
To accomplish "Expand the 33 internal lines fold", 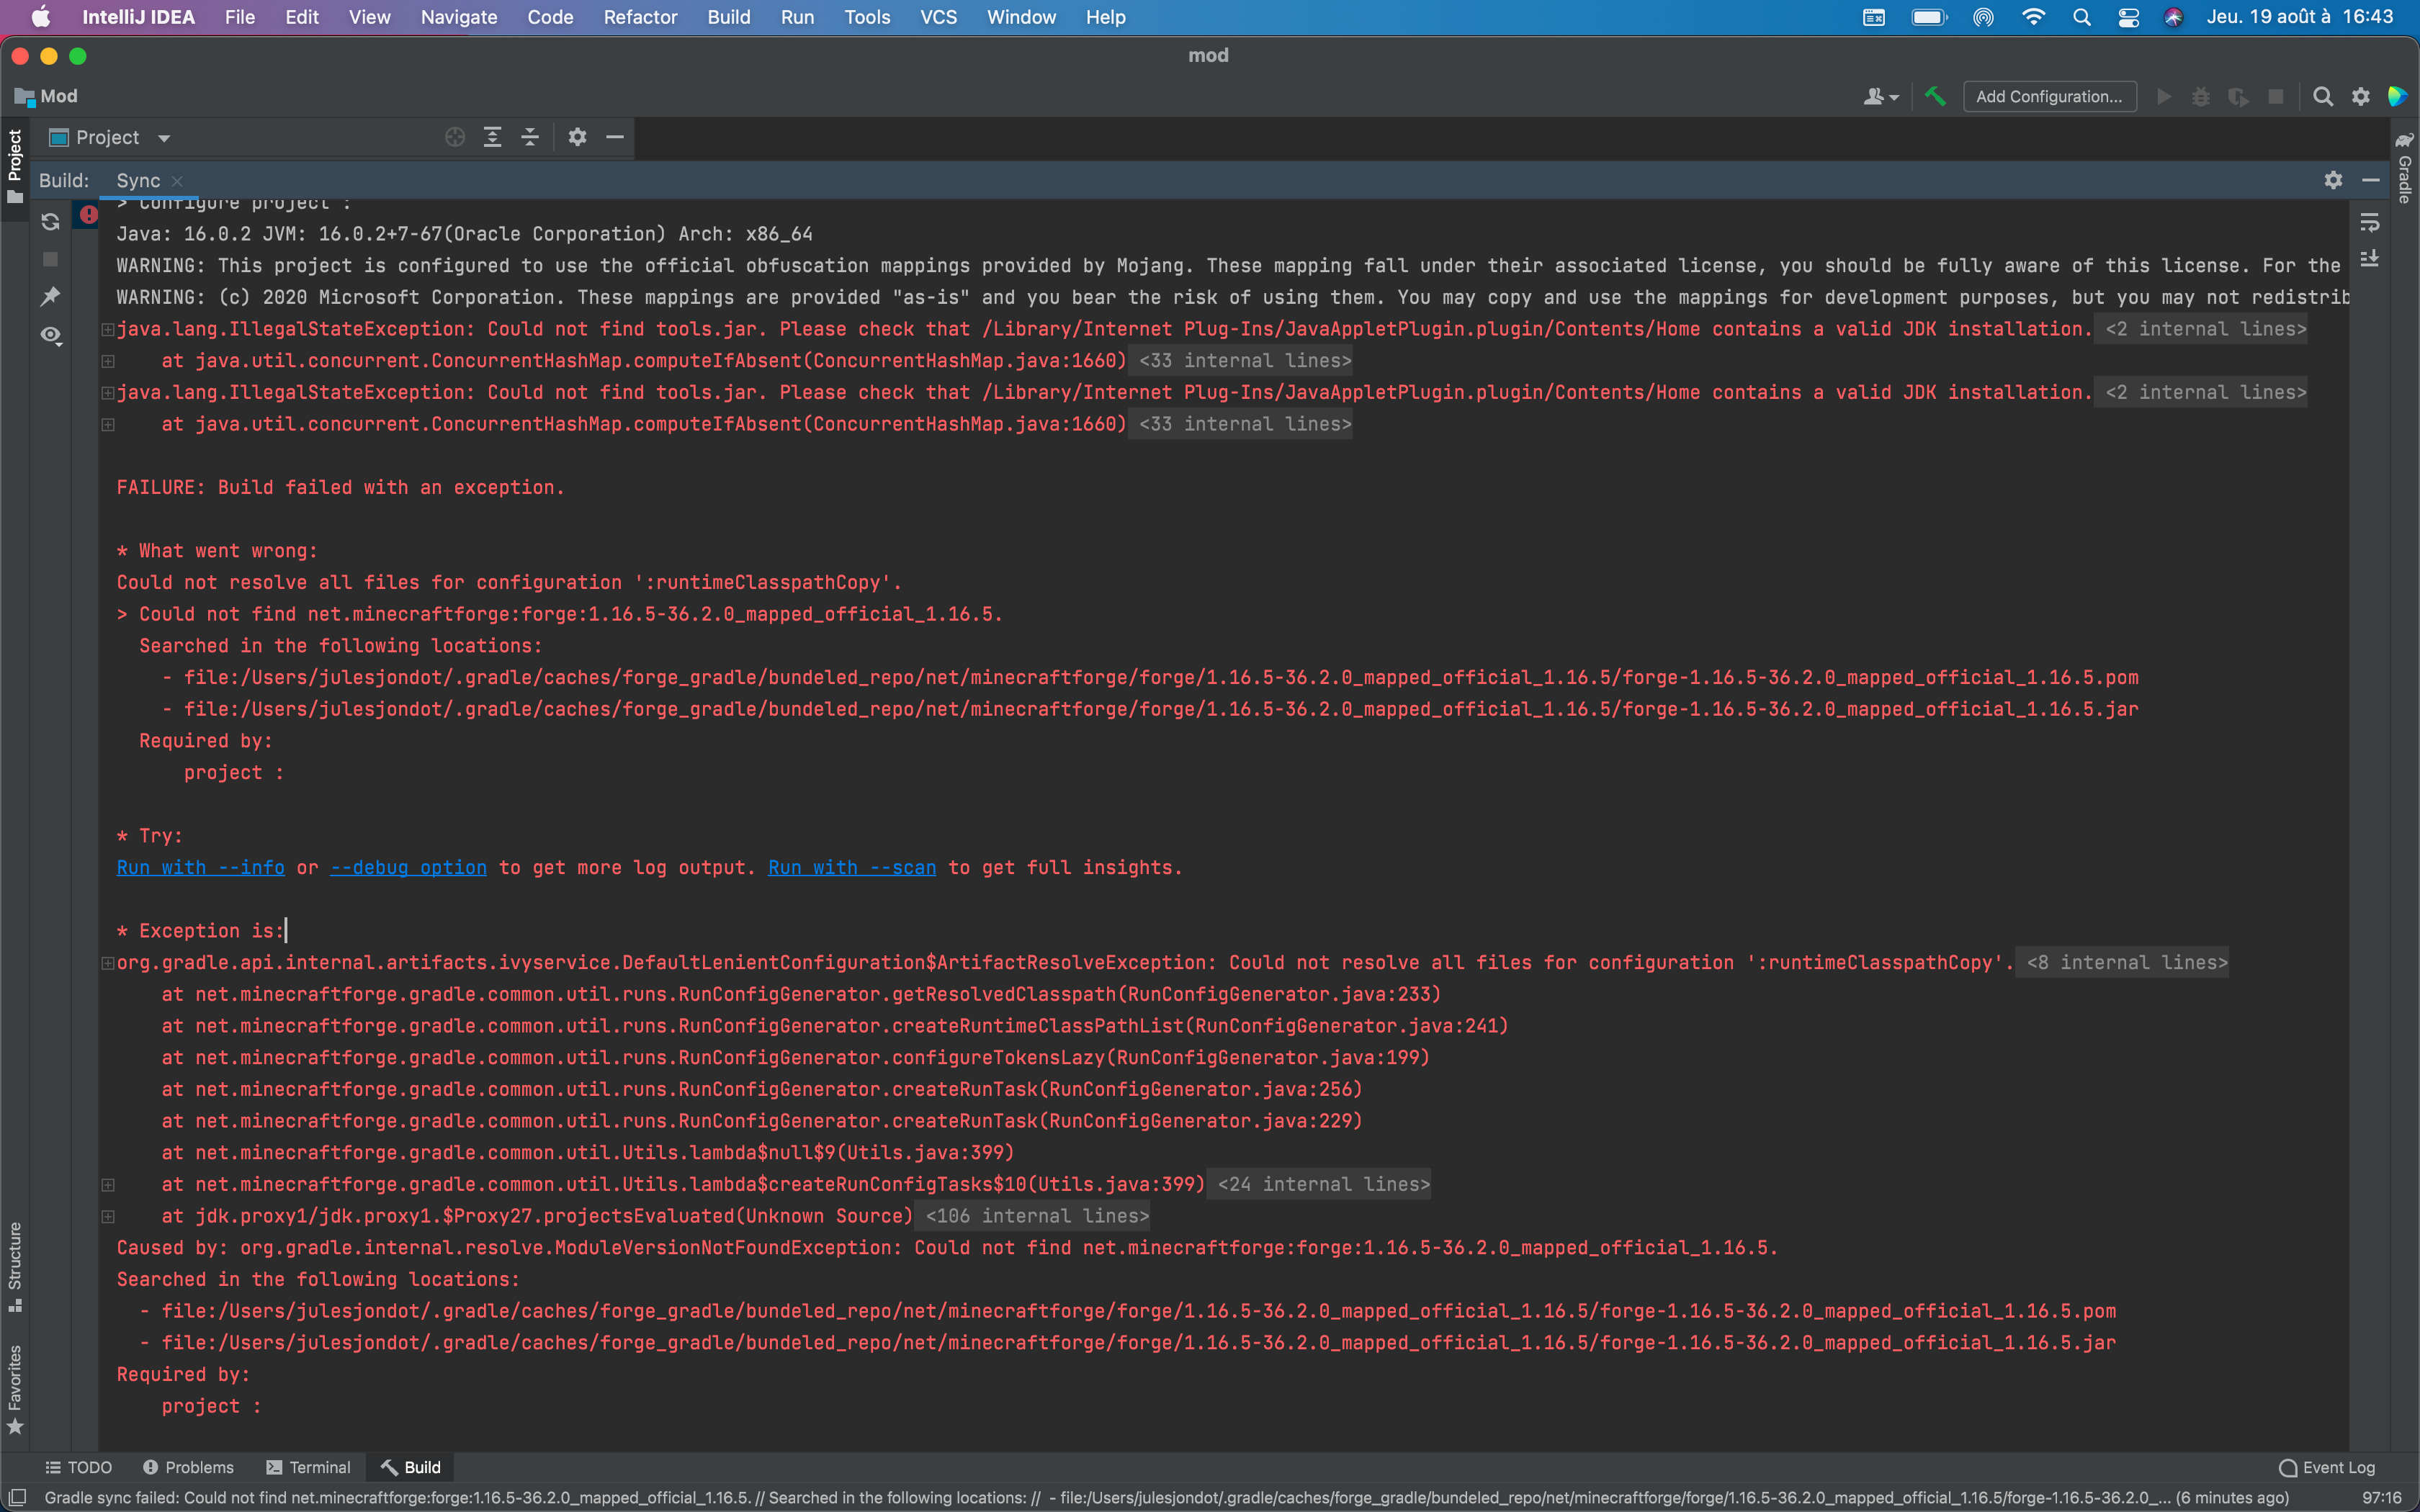I will coord(1244,361).
